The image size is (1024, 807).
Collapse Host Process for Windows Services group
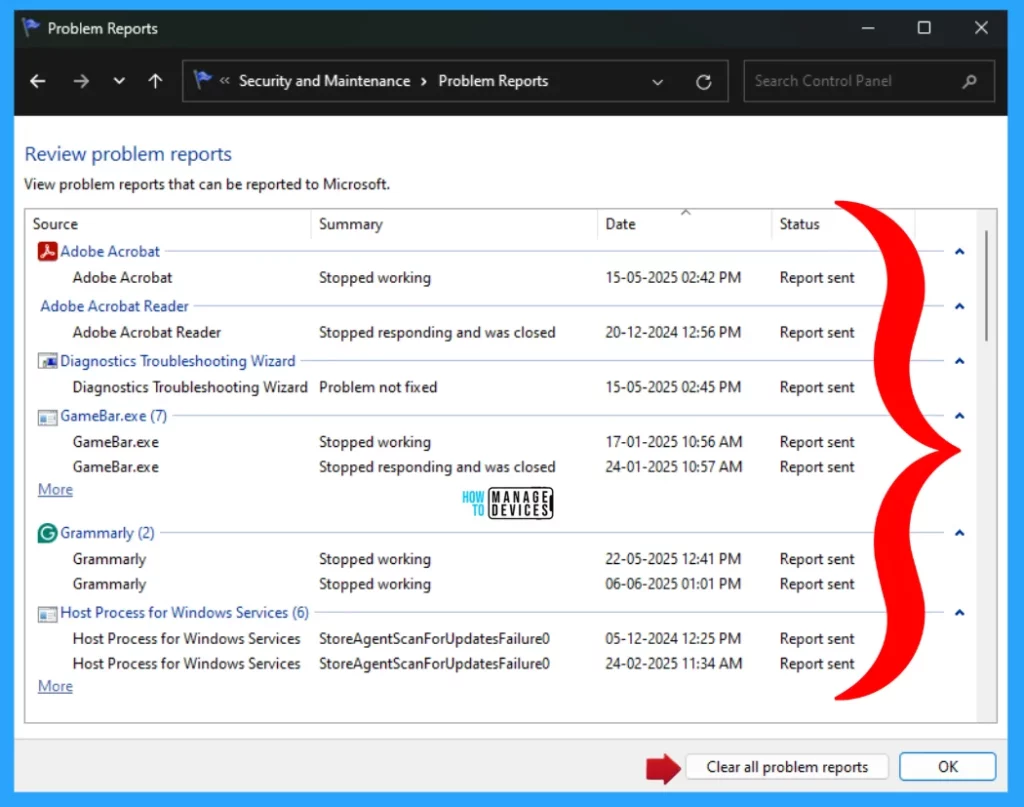(959, 612)
